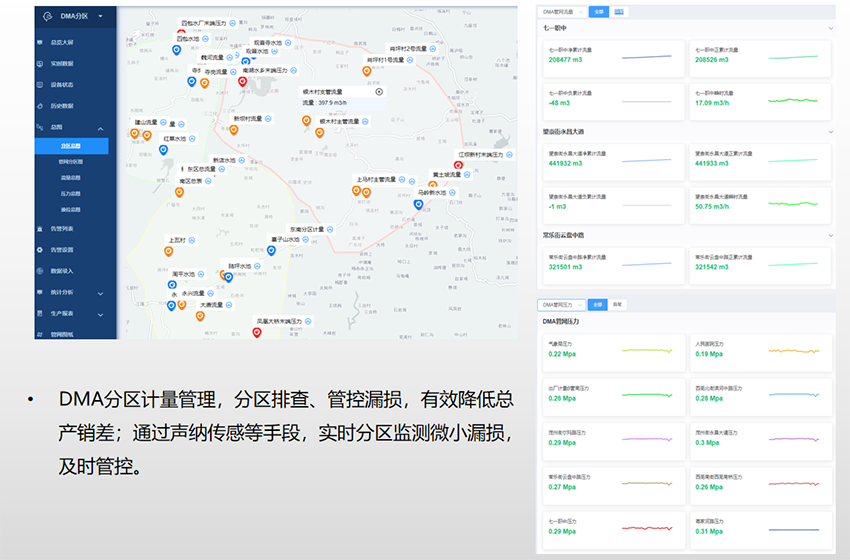
Task: Collapse the 总图 sidebar menu group
Action: pos(100,128)
